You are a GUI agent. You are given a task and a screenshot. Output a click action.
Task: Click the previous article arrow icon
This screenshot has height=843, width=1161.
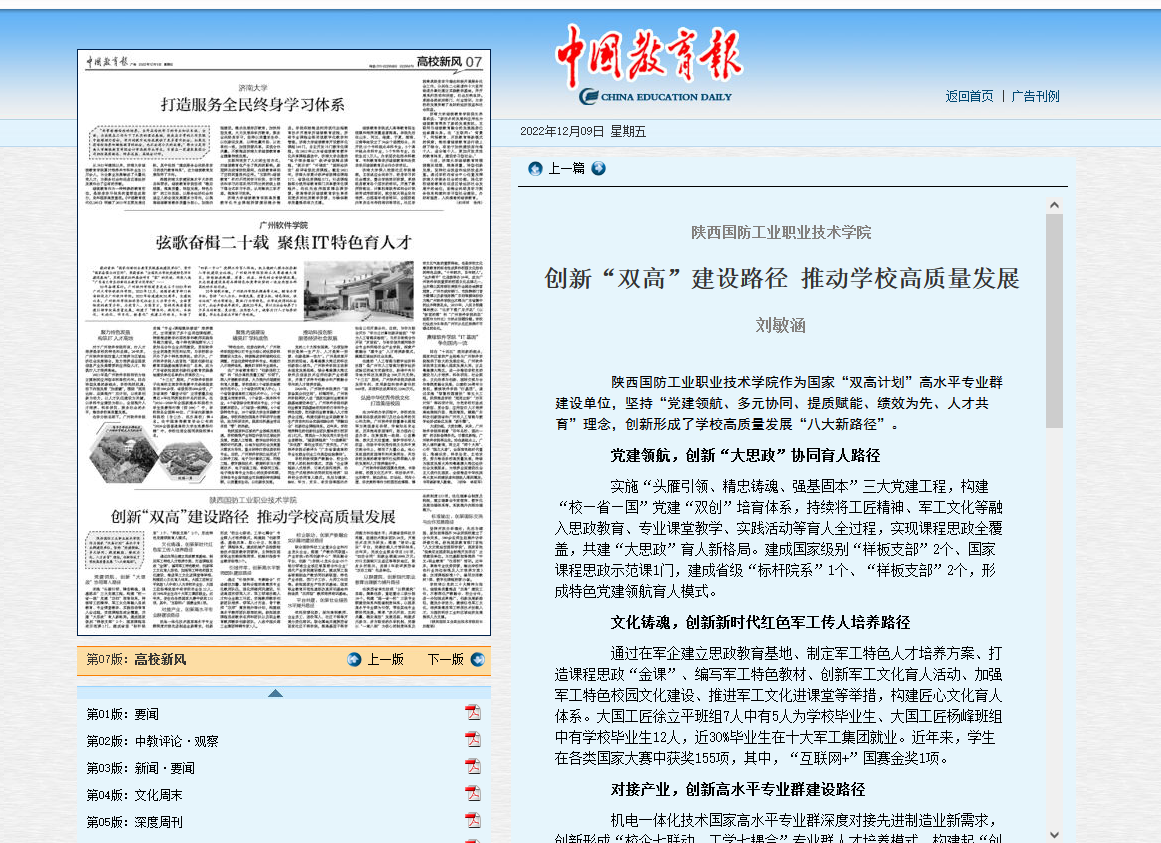click(535, 168)
